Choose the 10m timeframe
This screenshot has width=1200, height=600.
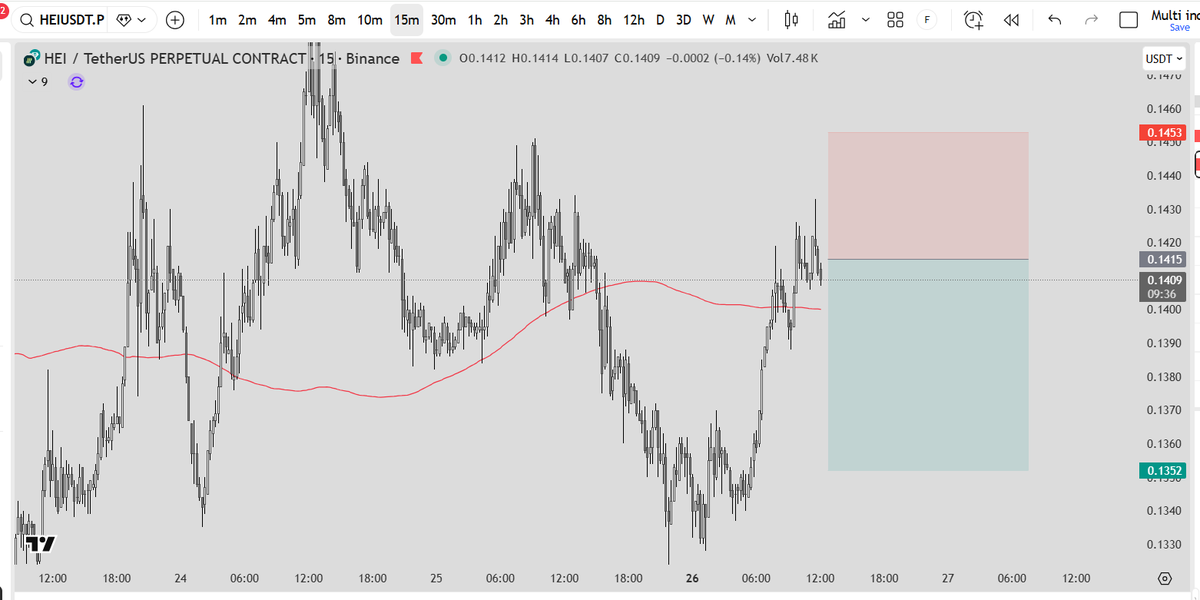coord(370,20)
